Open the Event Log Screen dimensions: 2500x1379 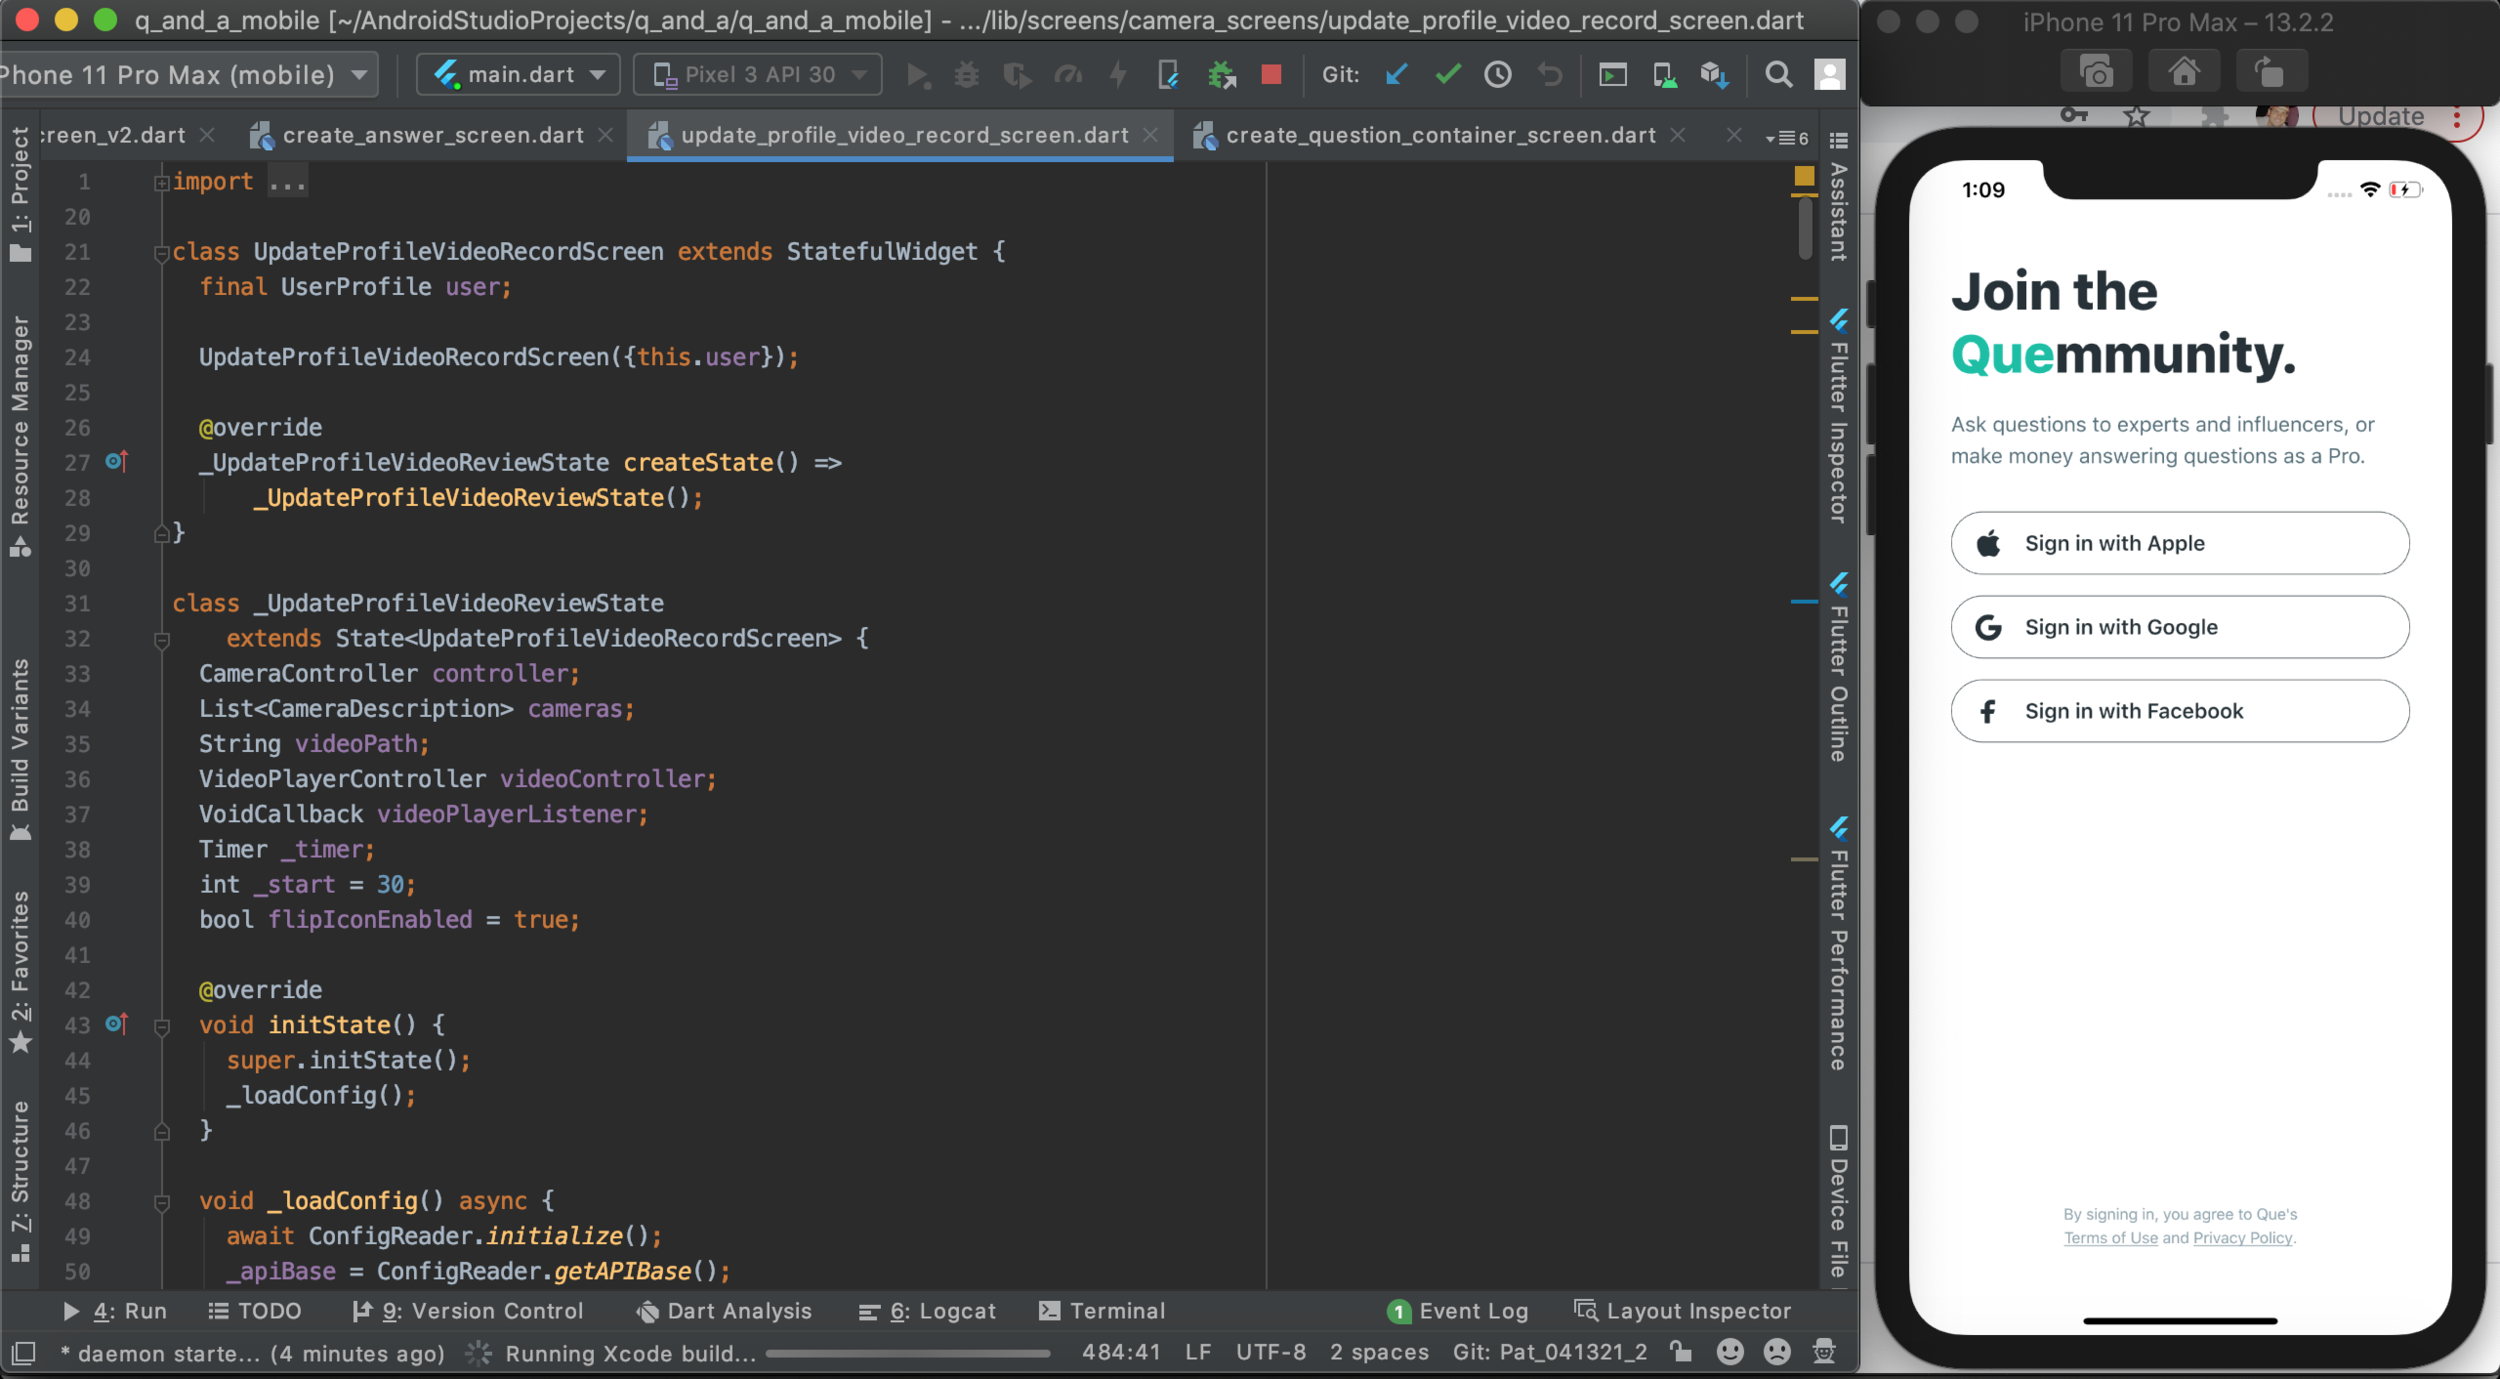(x=1458, y=1311)
